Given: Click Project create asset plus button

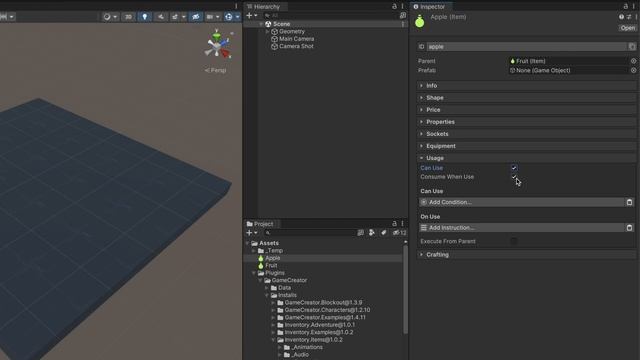Looking at the screenshot, I should (249, 233).
